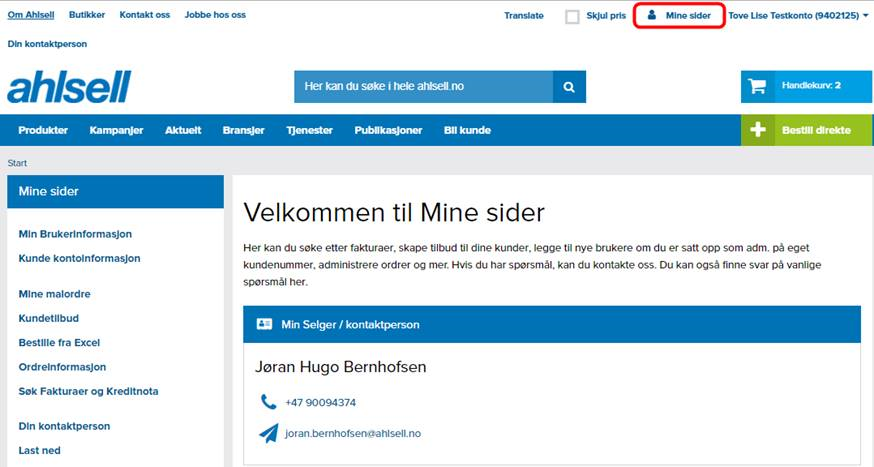Click the magnifying glass search icon

[569, 87]
